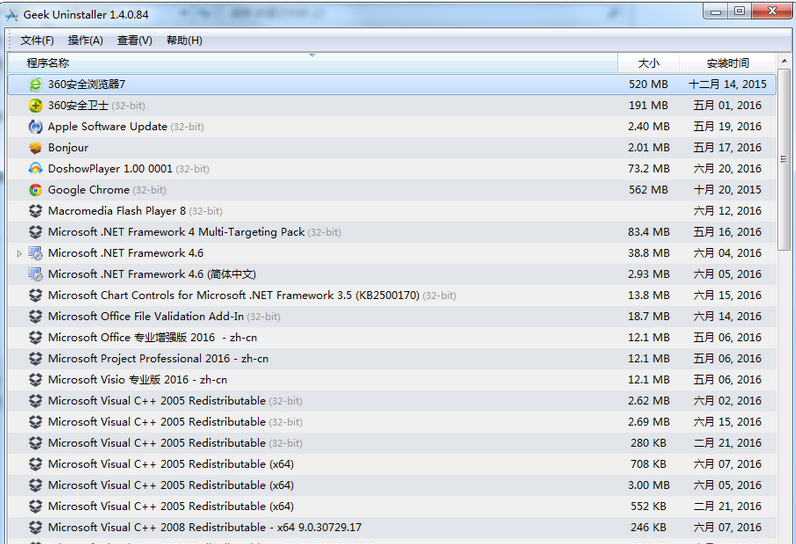Click the .NET Framework 4.6 (简体中文) icon

pyautogui.click(x=36, y=274)
